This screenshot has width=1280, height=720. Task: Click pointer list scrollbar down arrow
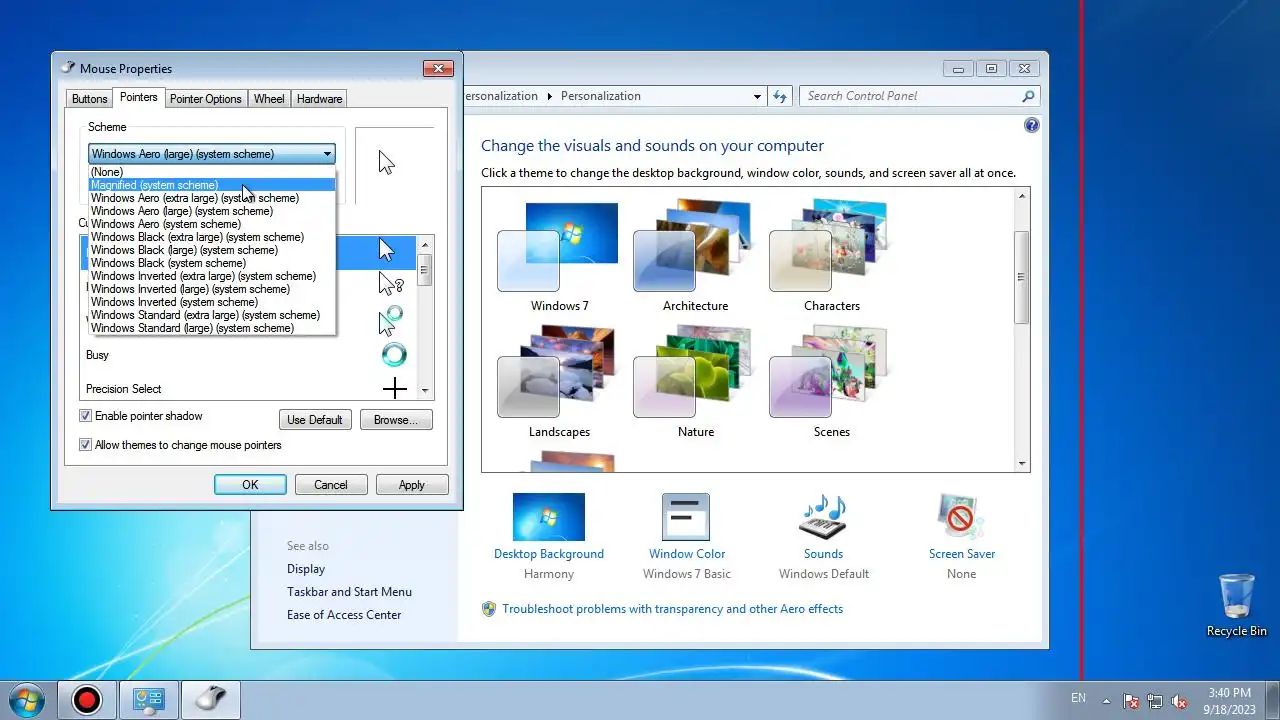[425, 391]
